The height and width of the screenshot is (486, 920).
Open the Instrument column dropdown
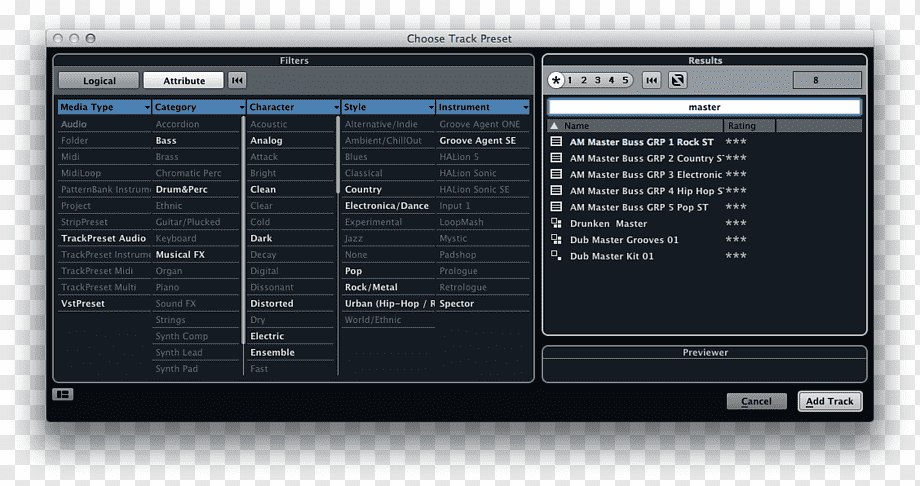click(525, 107)
